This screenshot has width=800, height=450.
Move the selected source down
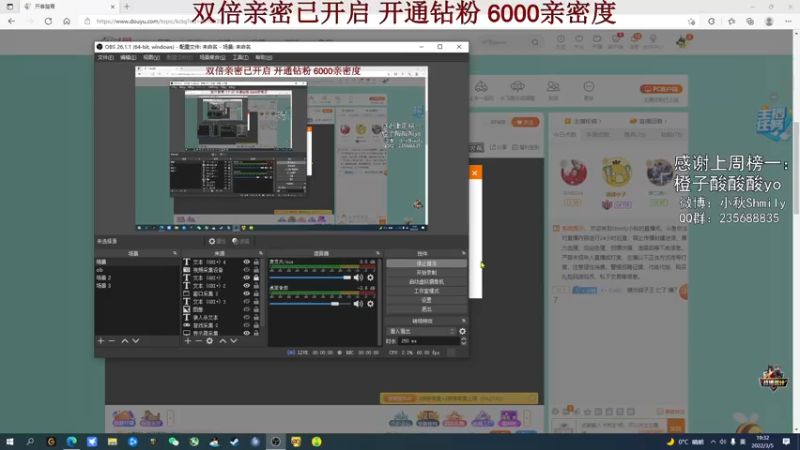[x=234, y=341]
